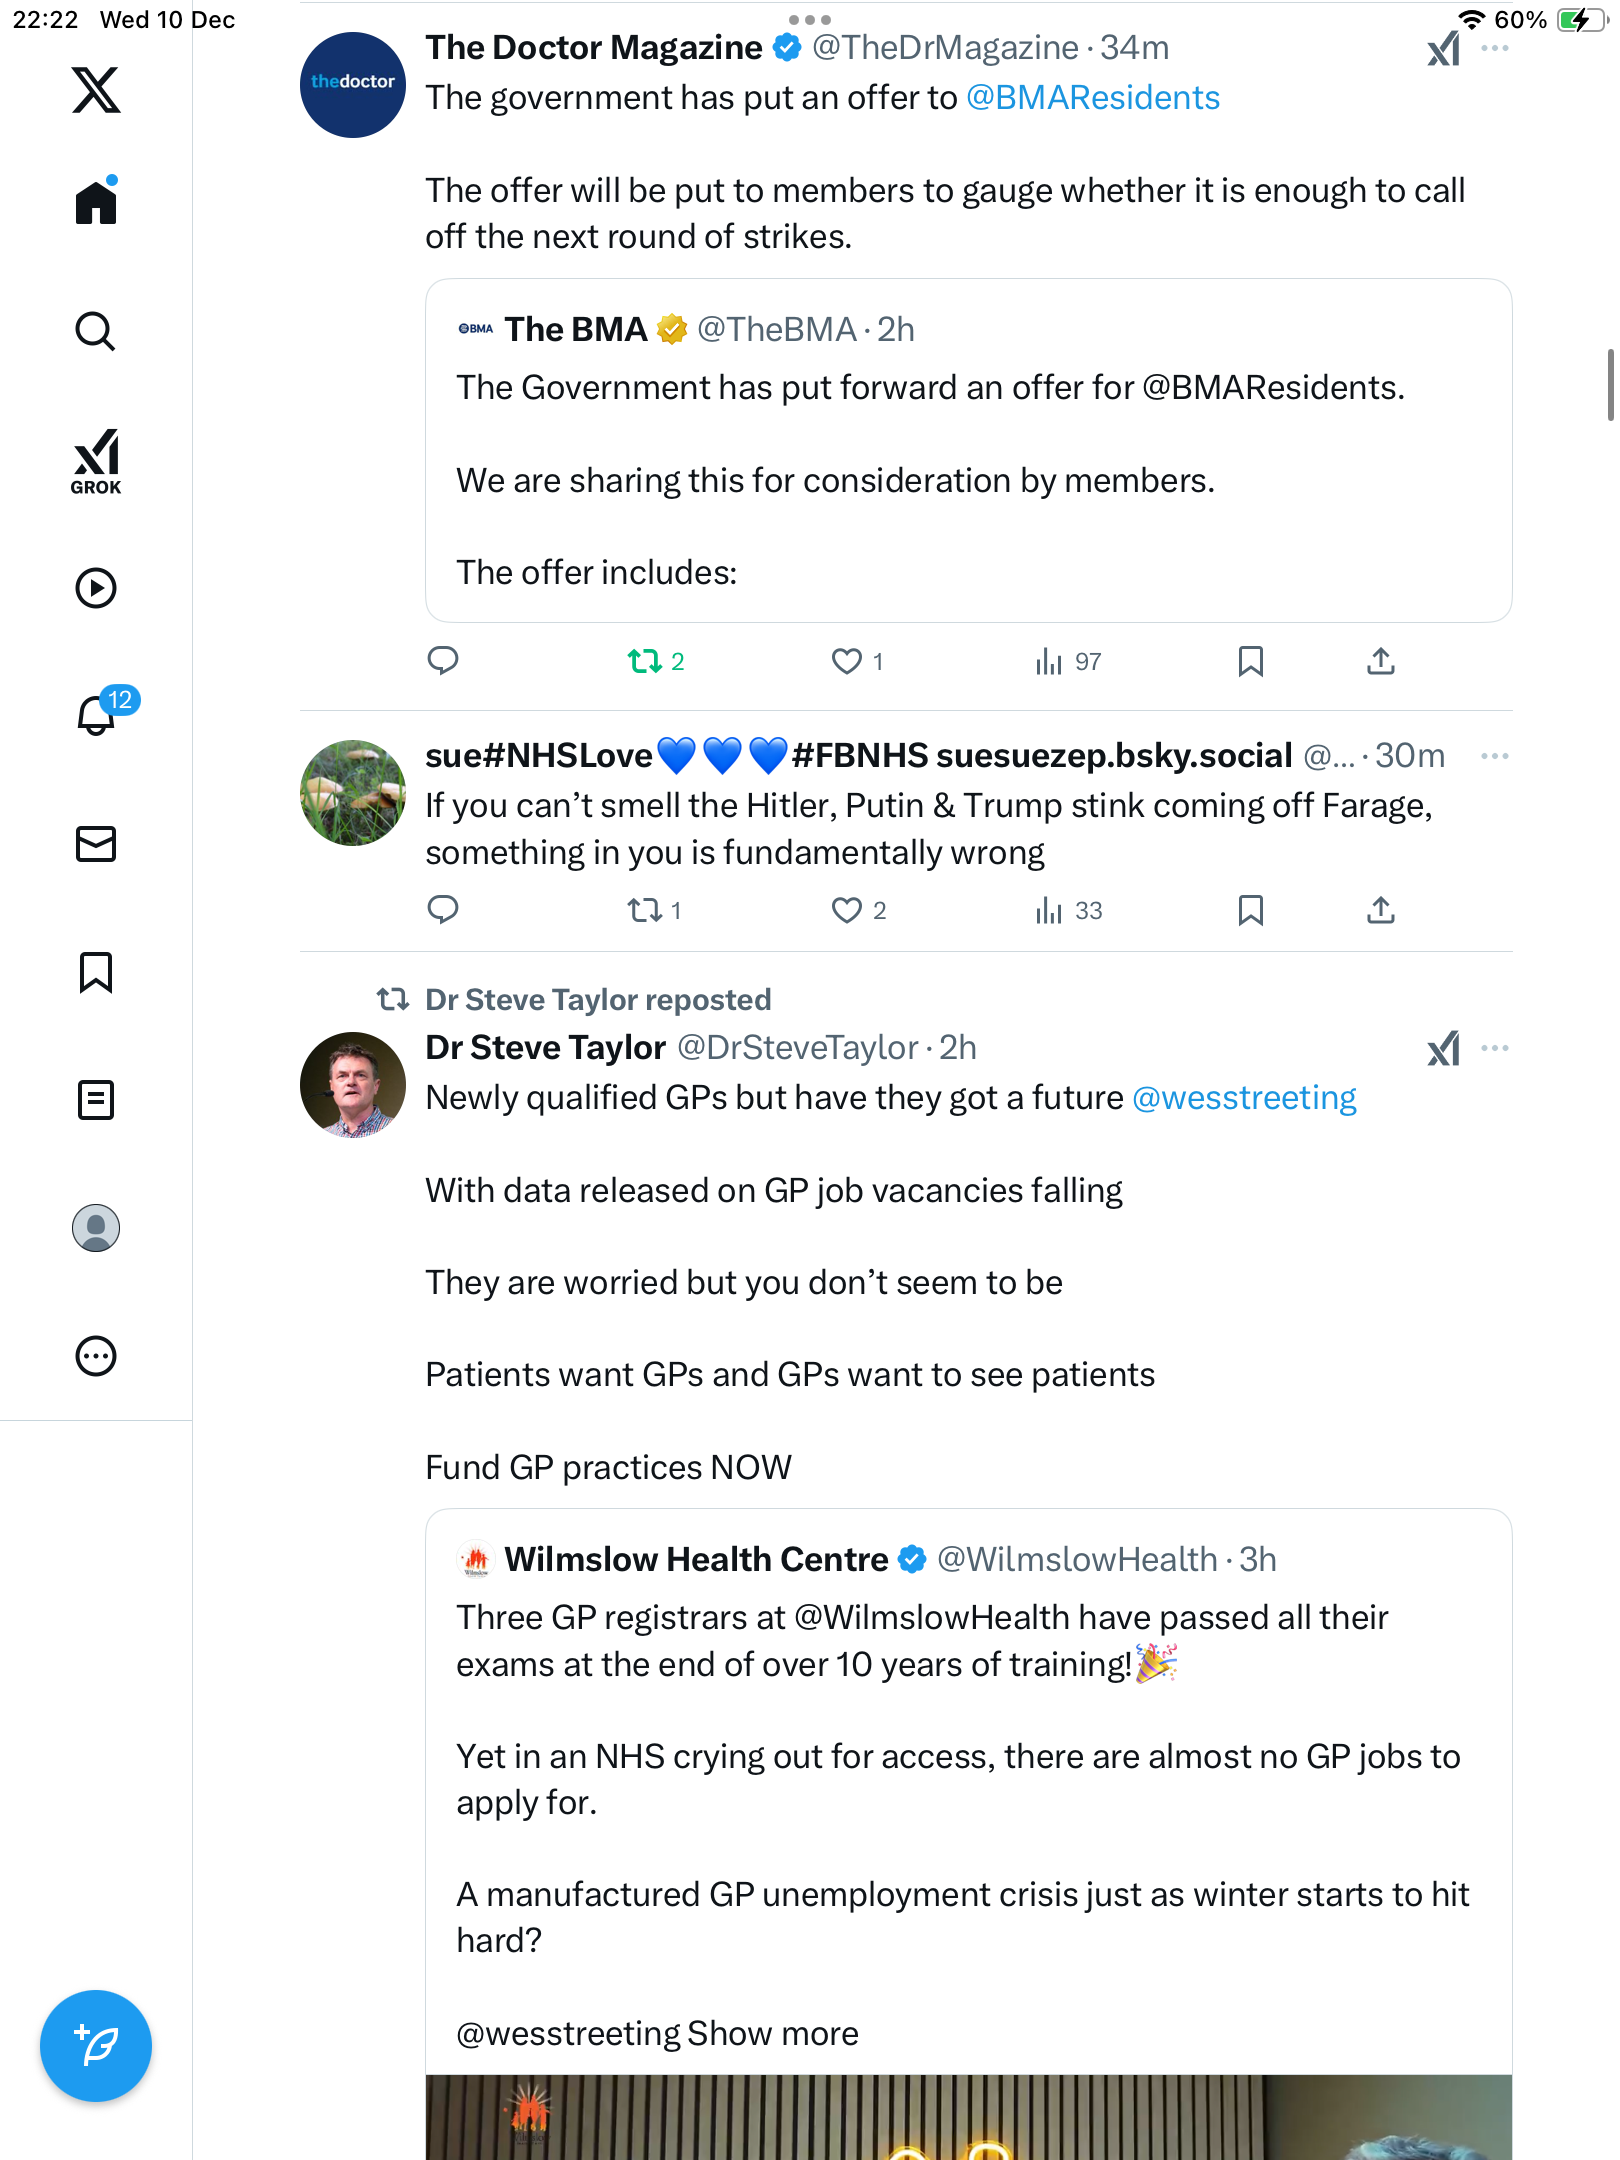The width and height of the screenshot is (1620, 2160).
Task: Compose a new post
Action: [x=96, y=2046]
